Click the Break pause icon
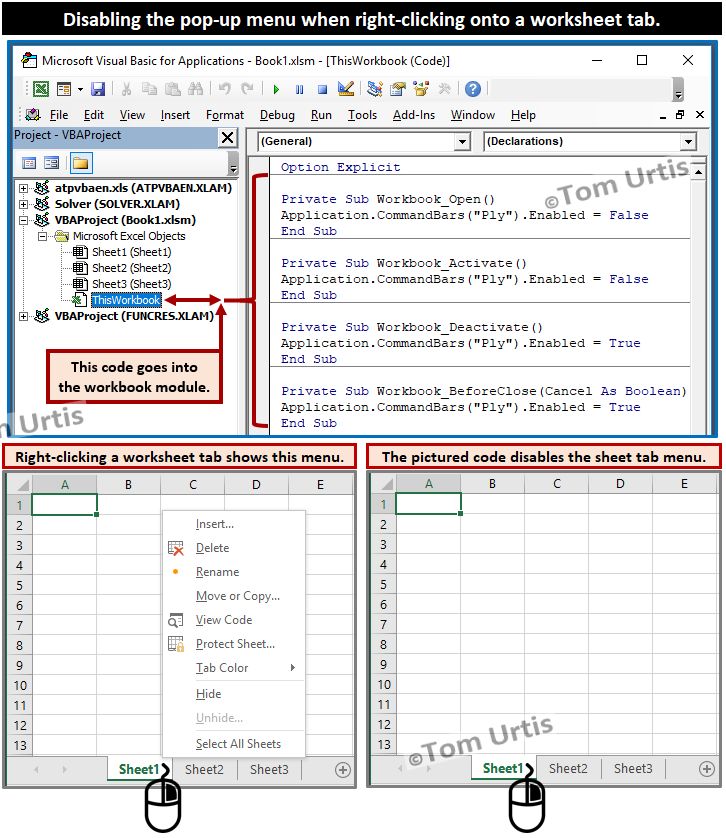 [299, 89]
